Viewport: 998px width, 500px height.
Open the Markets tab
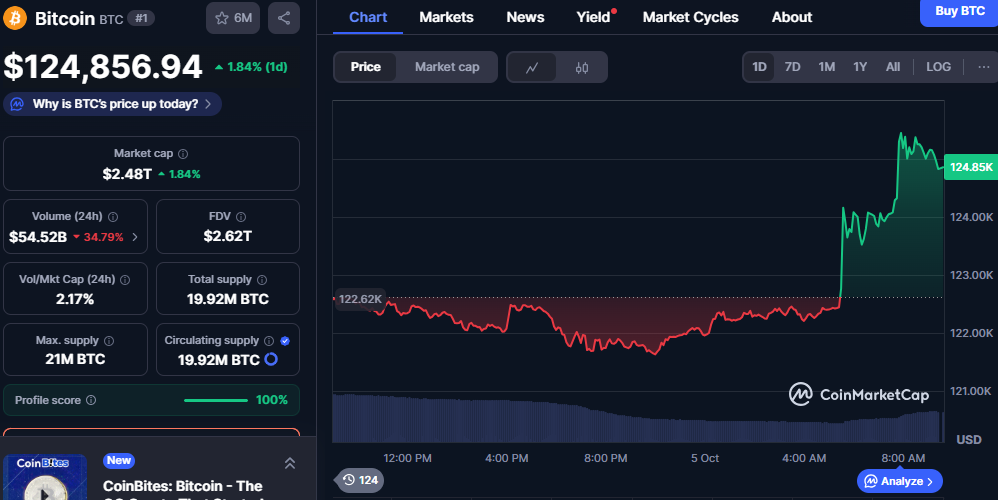click(446, 17)
